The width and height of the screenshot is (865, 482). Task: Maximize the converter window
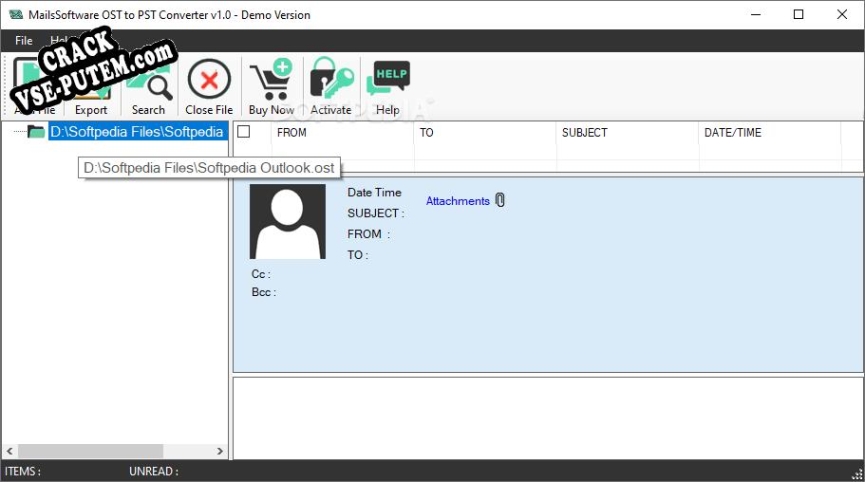point(798,14)
